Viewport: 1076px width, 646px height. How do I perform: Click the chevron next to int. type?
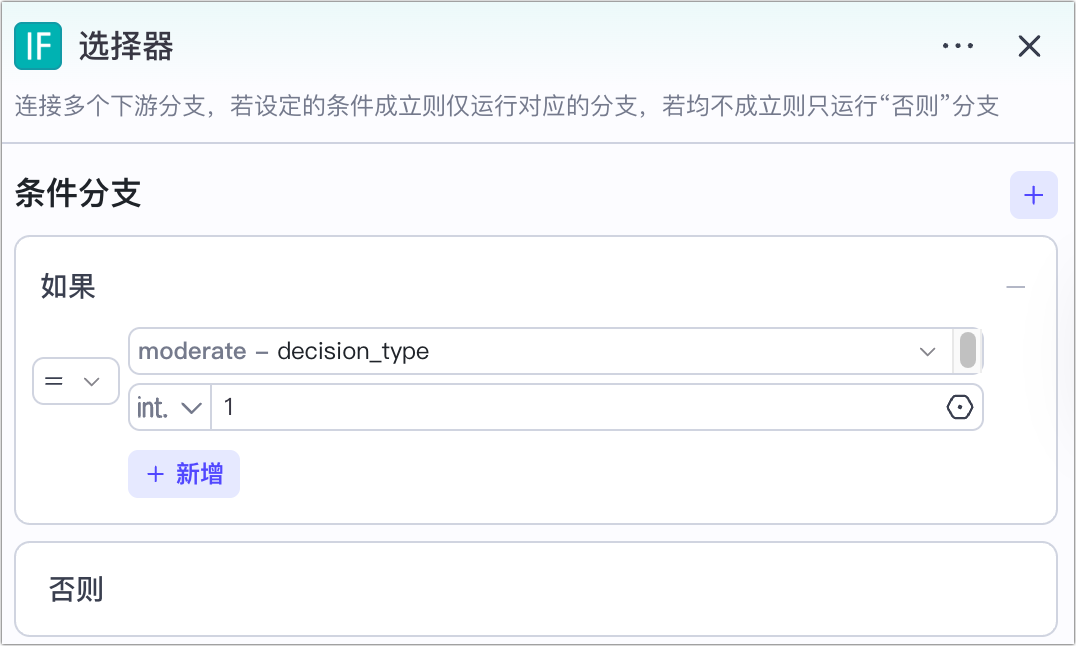point(194,408)
